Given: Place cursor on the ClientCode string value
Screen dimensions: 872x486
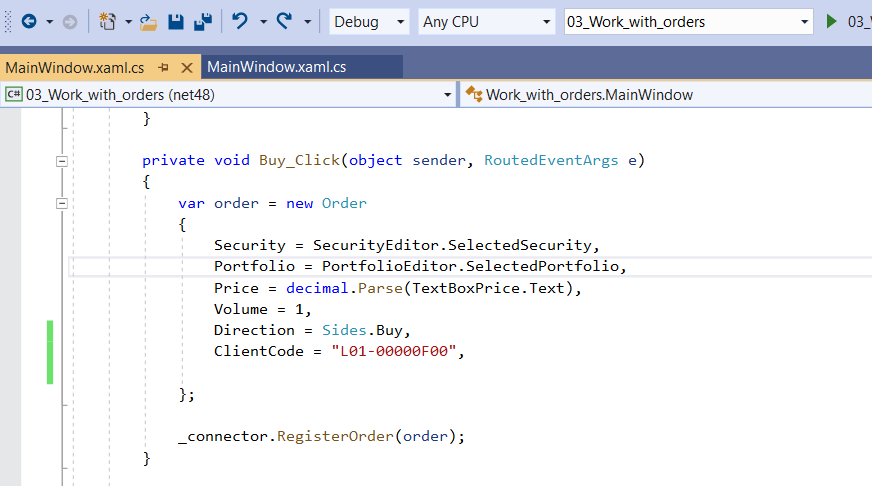Looking at the screenshot, I should (x=393, y=351).
